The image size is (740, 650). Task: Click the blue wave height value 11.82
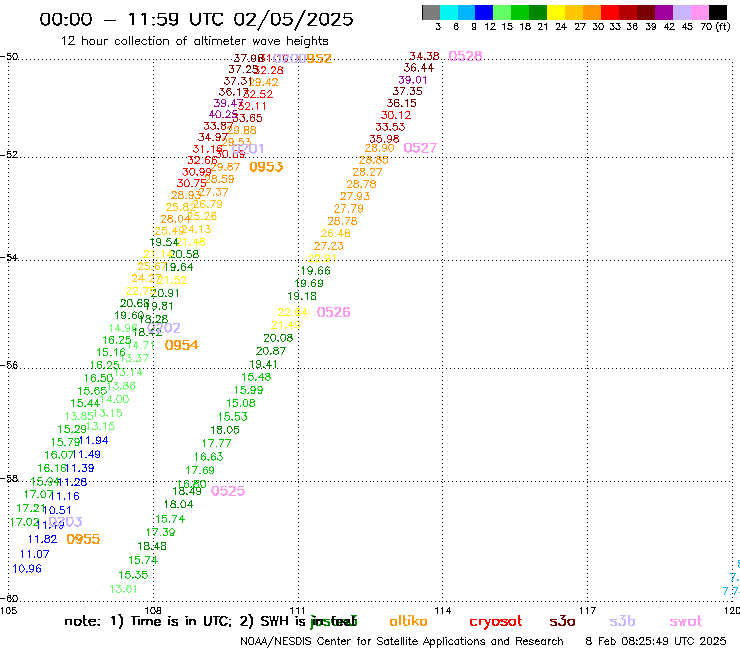[42, 539]
